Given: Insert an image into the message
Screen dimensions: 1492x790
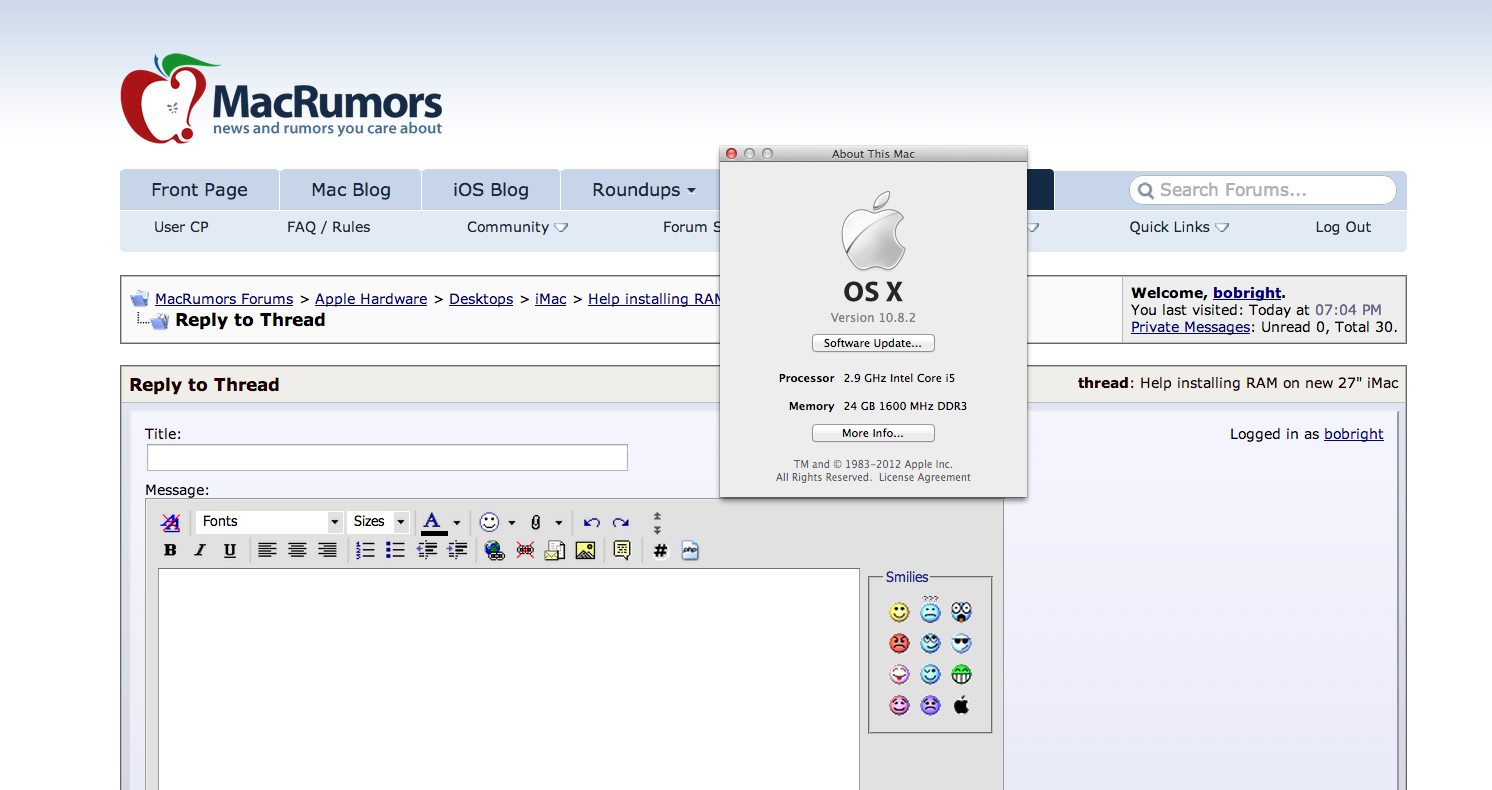Looking at the screenshot, I should coord(586,550).
